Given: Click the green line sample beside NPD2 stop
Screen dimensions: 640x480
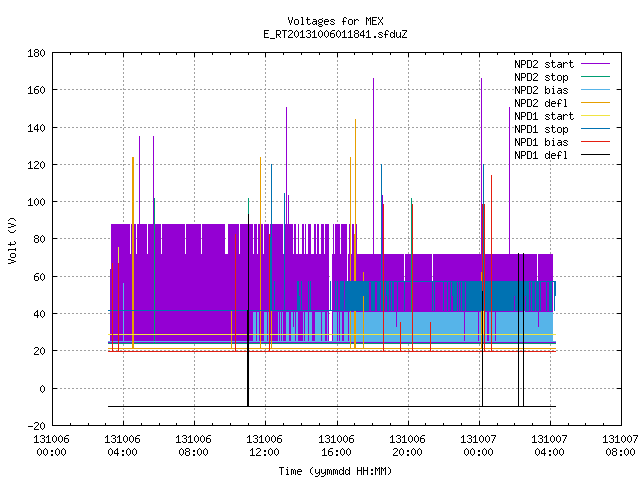Looking at the screenshot, I should [x=595, y=77].
